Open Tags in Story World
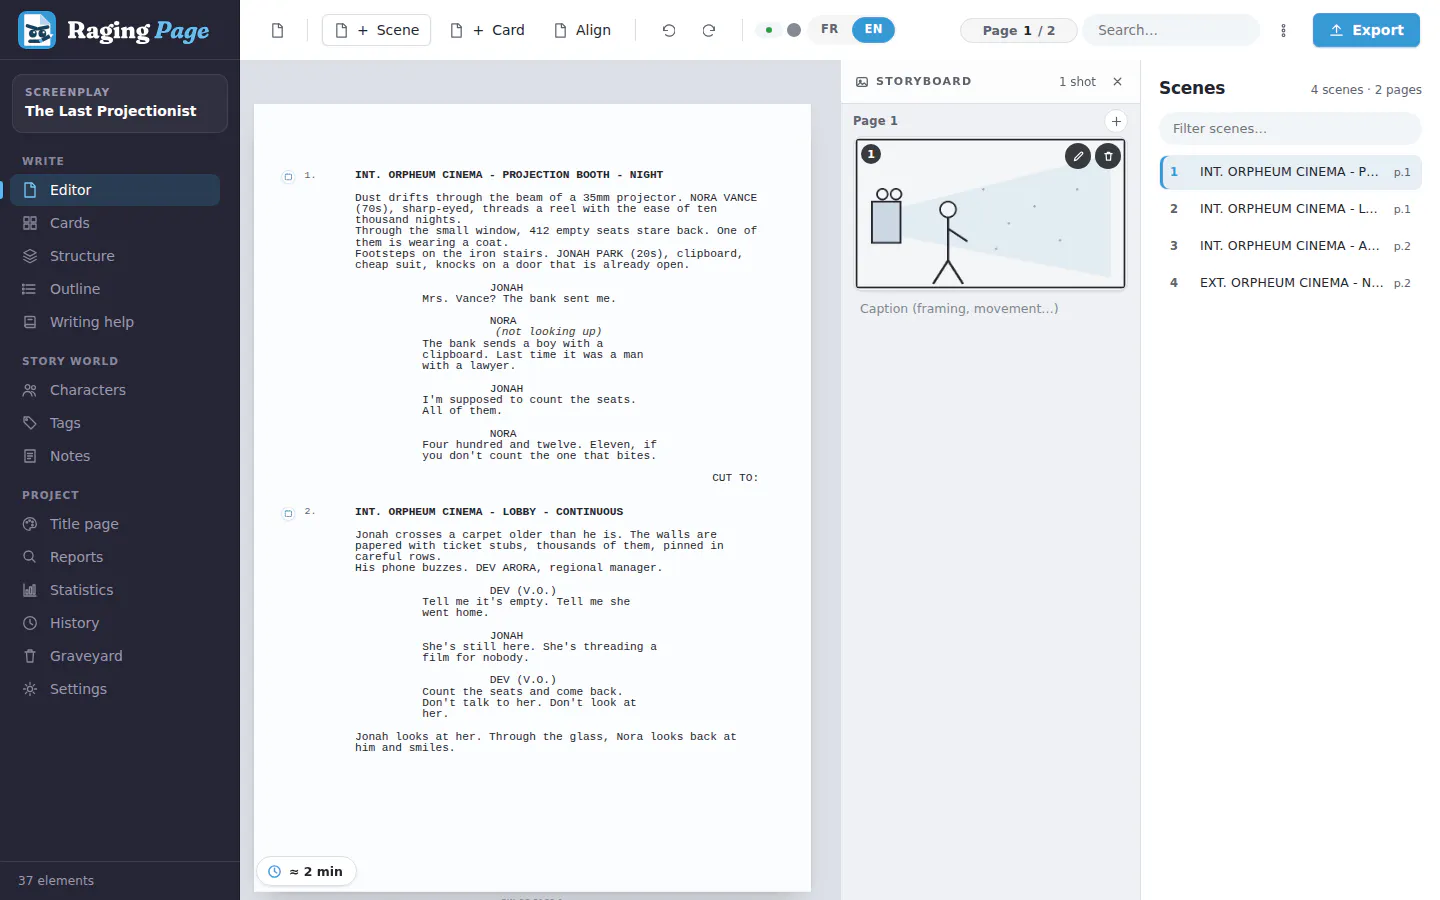The height and width of the screenshot is (900, 1440). [115, 423]
